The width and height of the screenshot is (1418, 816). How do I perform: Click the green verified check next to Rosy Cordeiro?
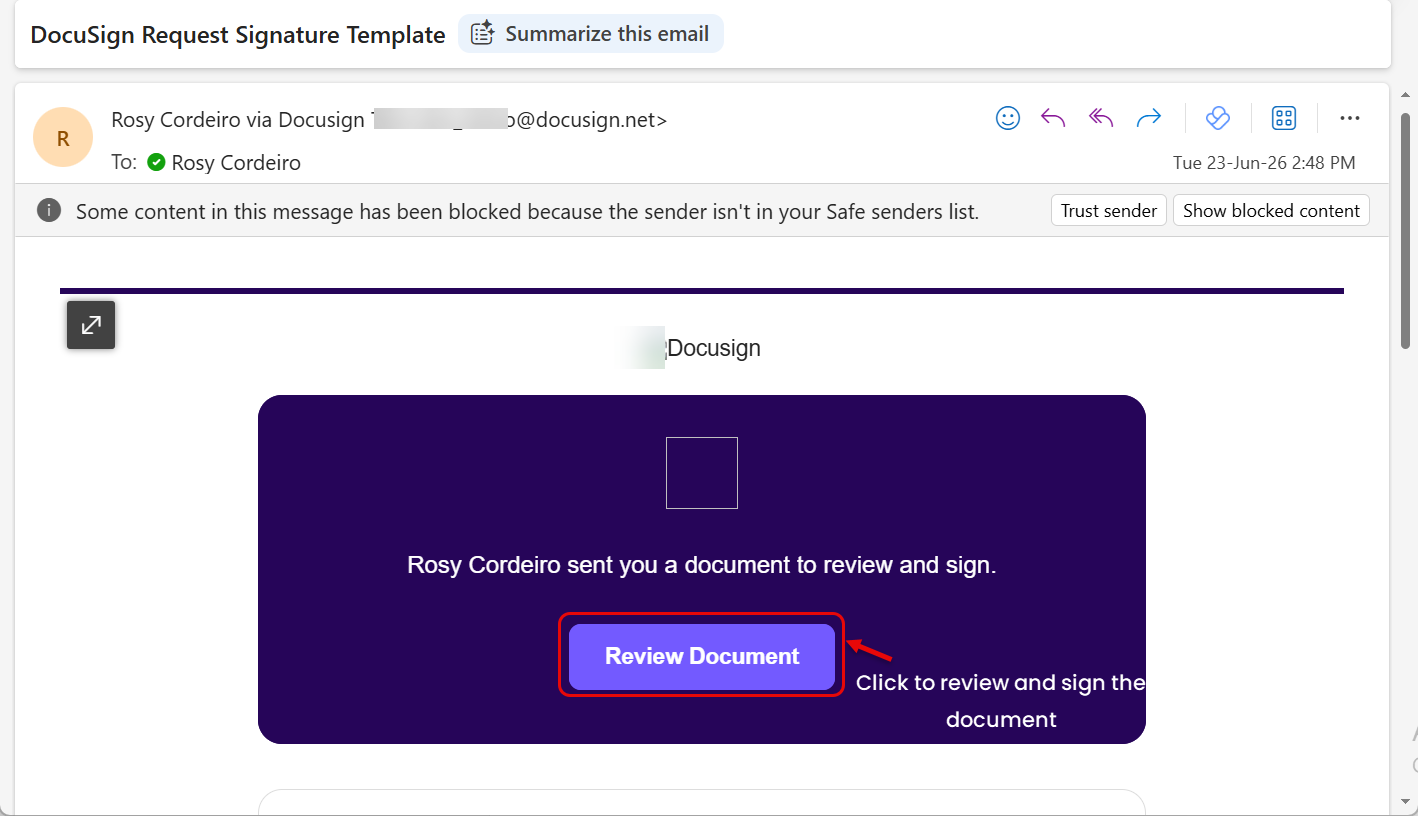pos(156,162)
